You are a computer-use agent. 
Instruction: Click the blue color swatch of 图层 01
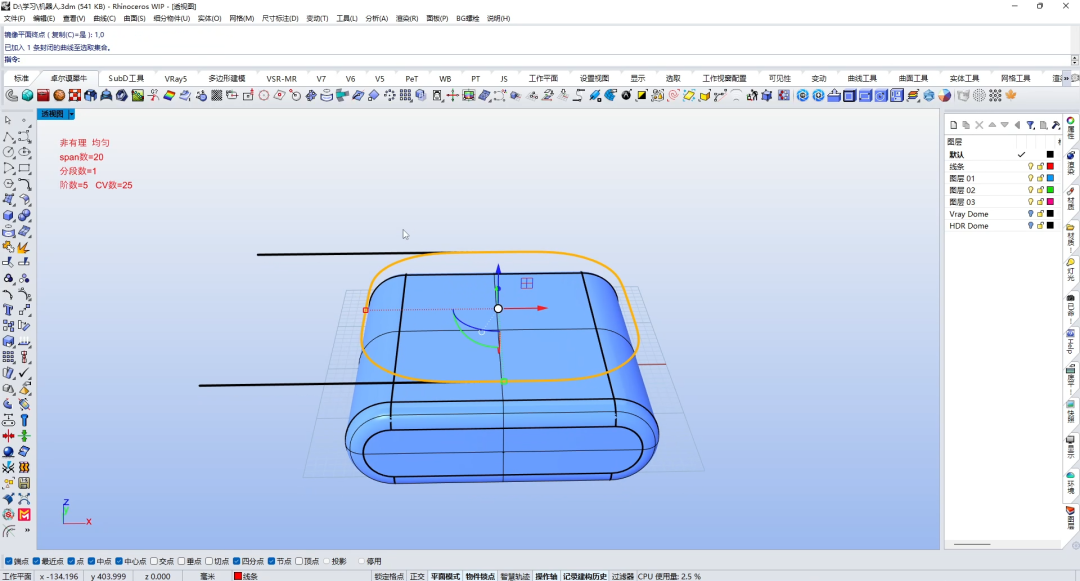[1050, 178]
